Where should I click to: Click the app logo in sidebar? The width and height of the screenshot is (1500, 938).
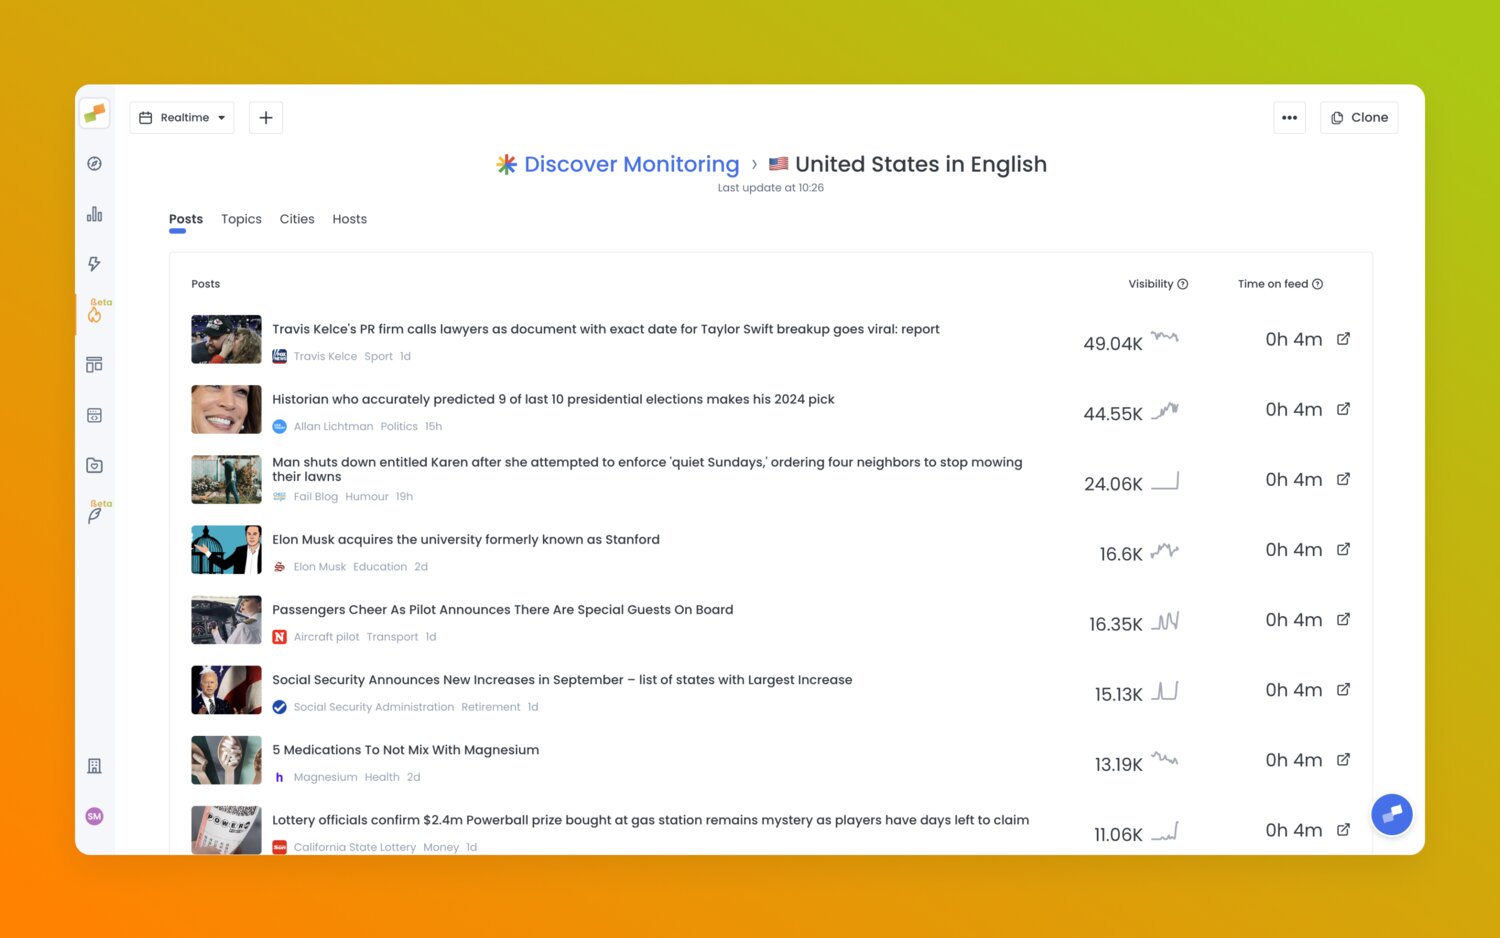[95, 113]
